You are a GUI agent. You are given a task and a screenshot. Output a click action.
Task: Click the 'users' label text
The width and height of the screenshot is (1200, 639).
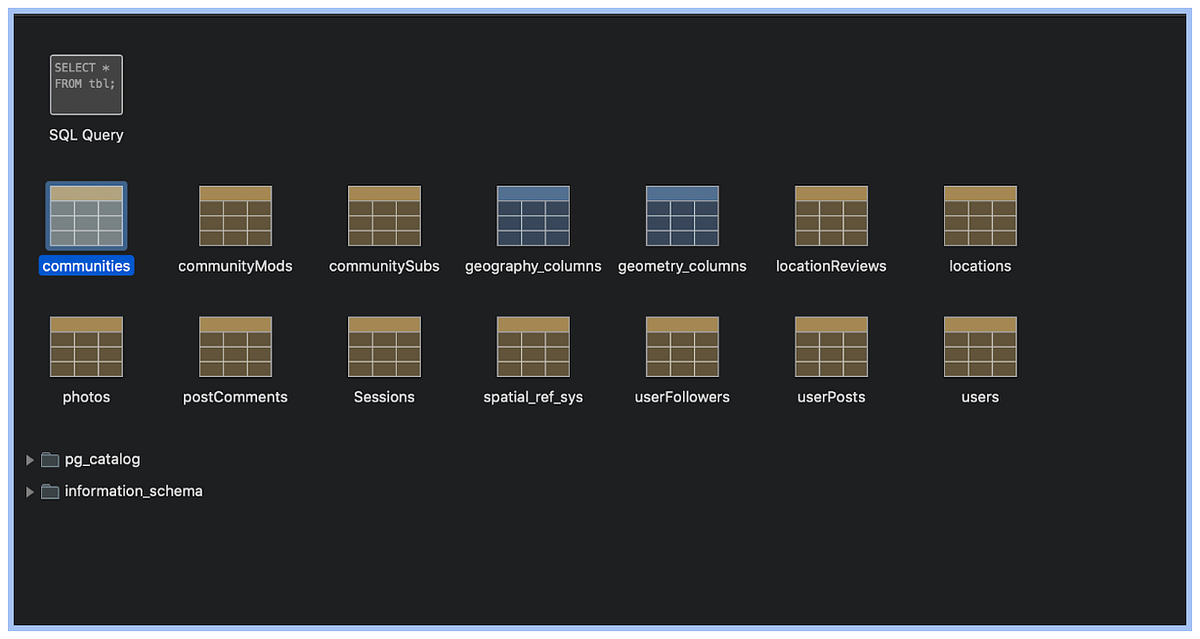980,397
